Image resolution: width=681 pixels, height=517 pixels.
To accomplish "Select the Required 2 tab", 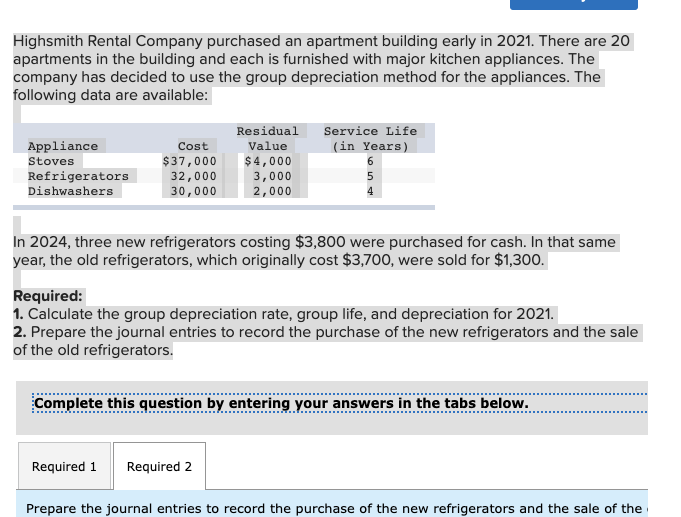I will pos(159,466).
